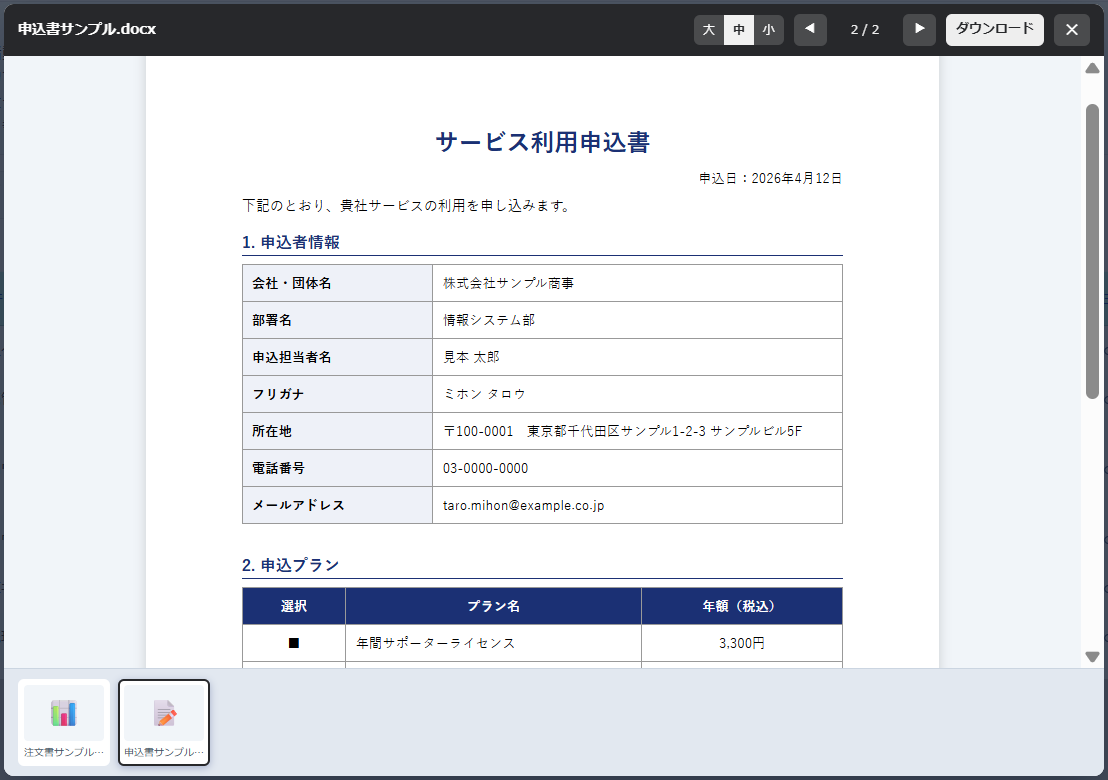The width and height of the screenshot is (1108, 780).
Task: Click the heading 2. 申込プラン
Action: 290,565
